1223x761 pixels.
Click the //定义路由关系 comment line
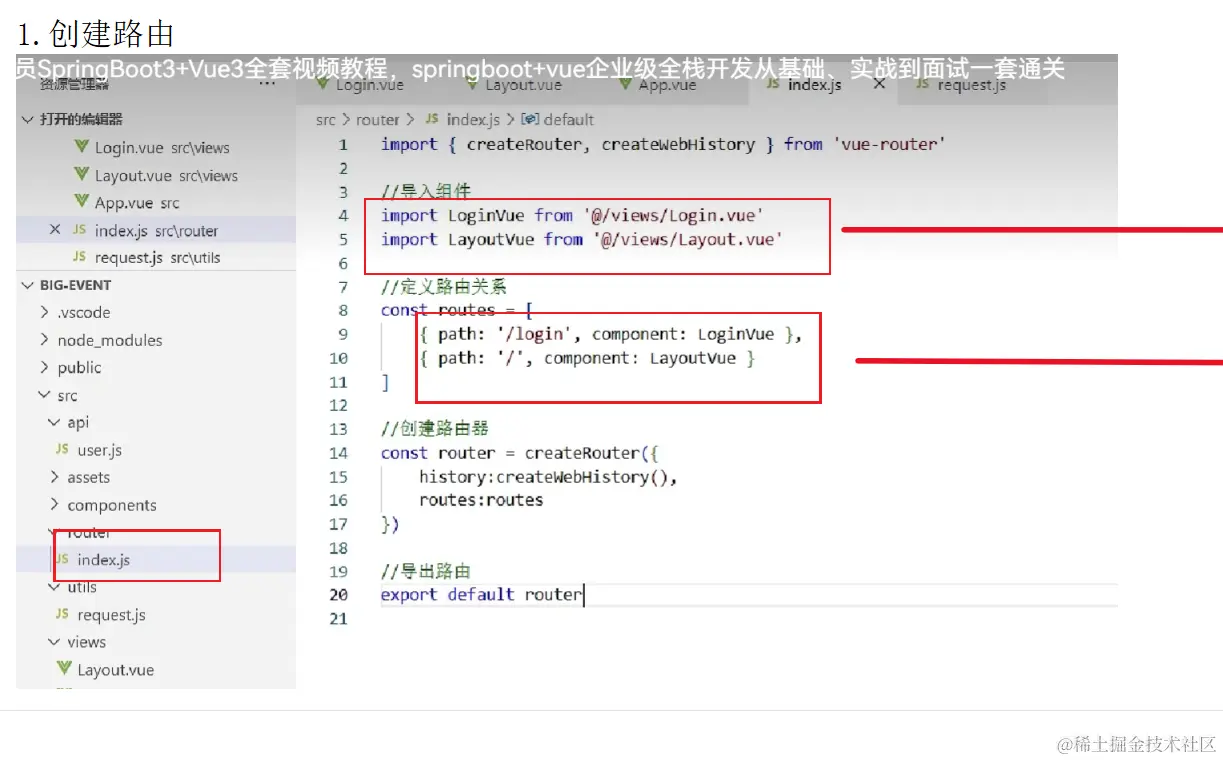444,286
